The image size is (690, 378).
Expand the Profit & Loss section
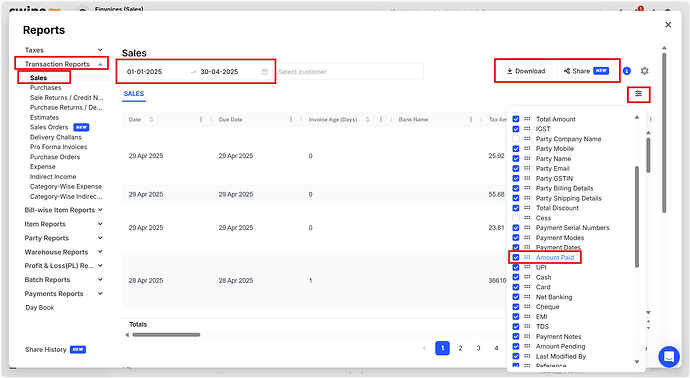click(x=64, y=266)
